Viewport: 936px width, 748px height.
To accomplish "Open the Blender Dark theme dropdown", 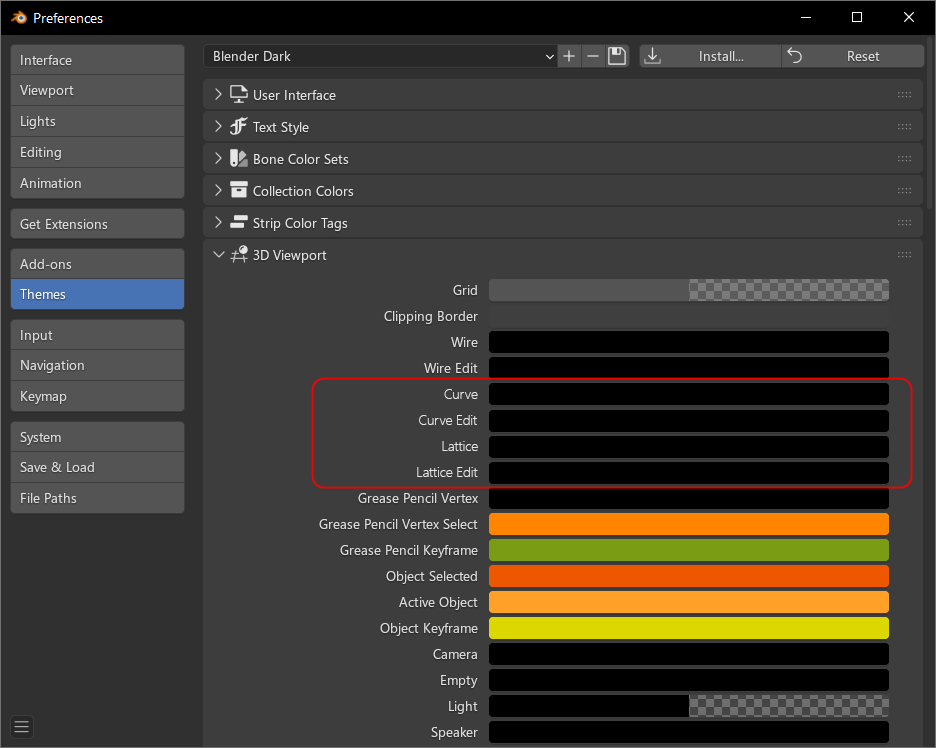I will point(380,56).
